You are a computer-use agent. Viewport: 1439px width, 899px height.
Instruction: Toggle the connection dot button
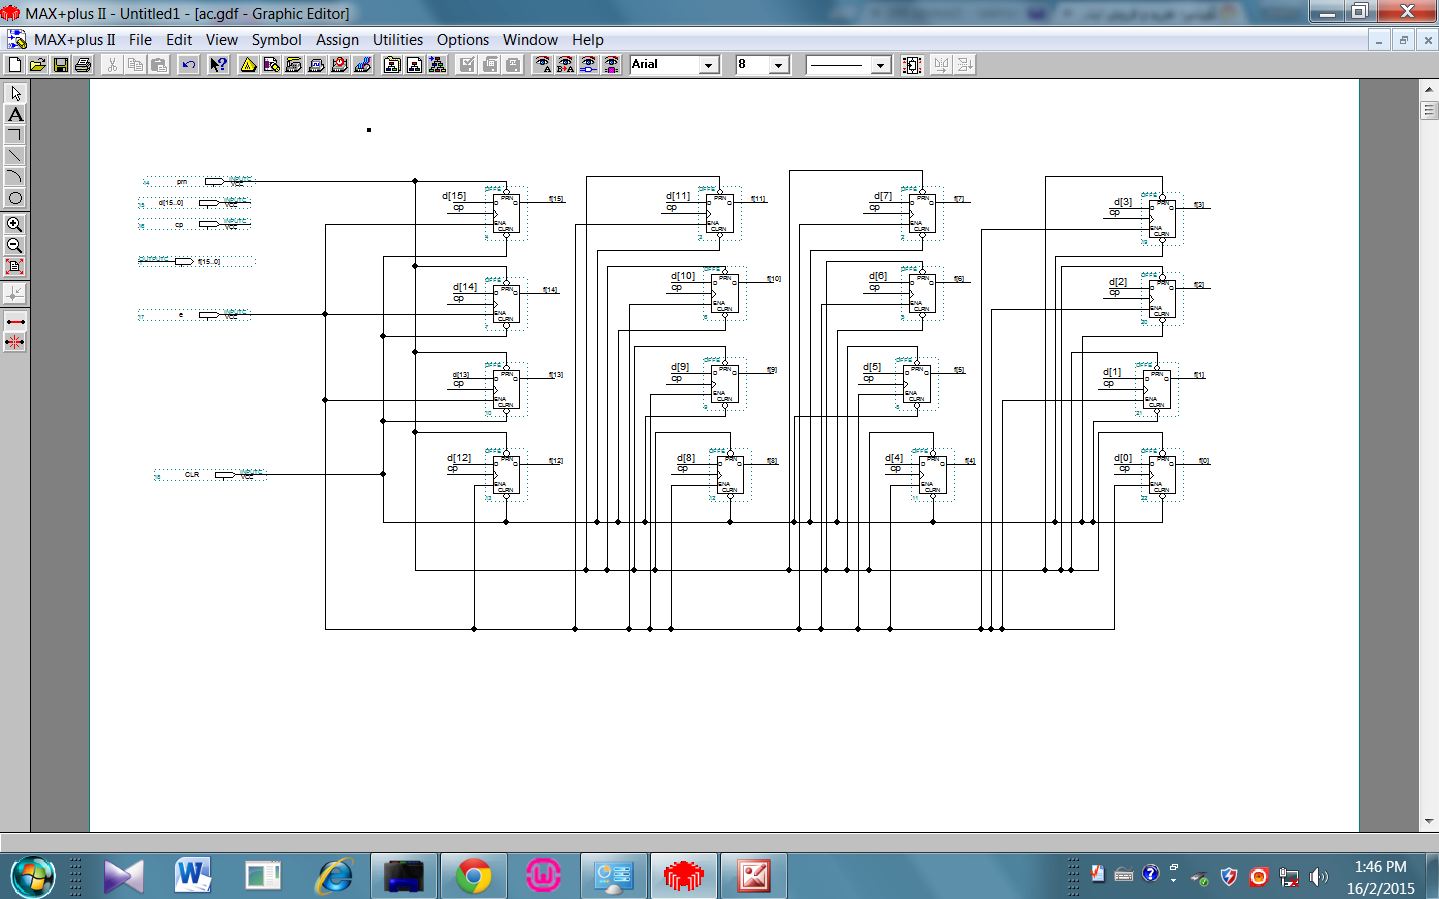click(15, 293)
